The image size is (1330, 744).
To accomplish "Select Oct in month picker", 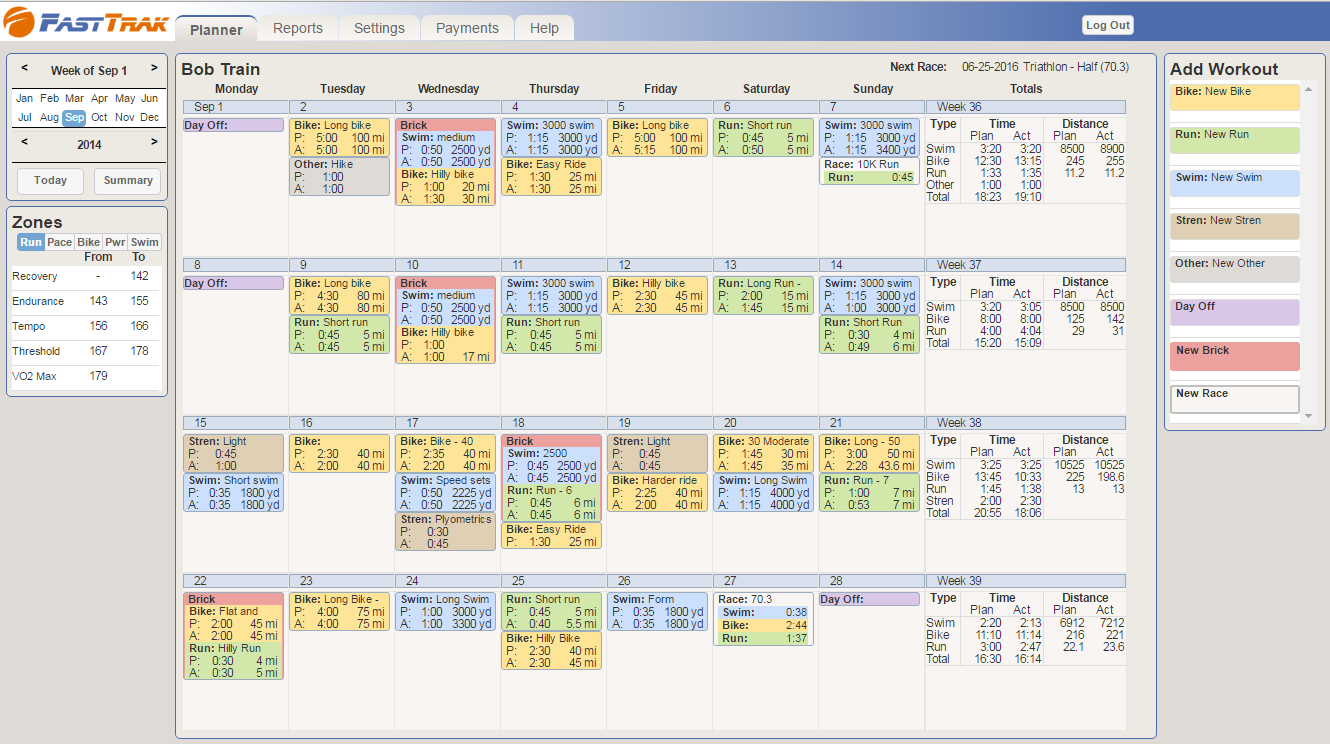I will point(99,117).
